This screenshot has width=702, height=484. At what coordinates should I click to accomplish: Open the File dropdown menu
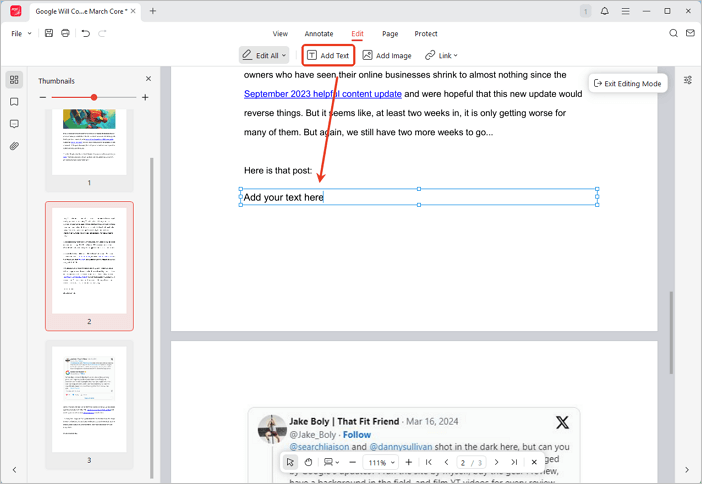click(21, 34)
